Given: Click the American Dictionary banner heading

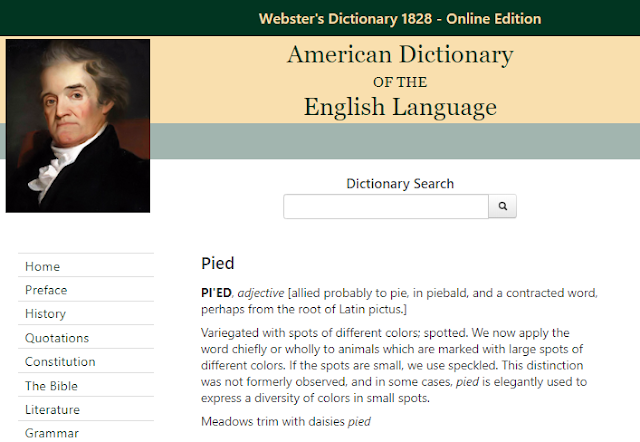Looking at the screenshot, I should tap(400, 55).
